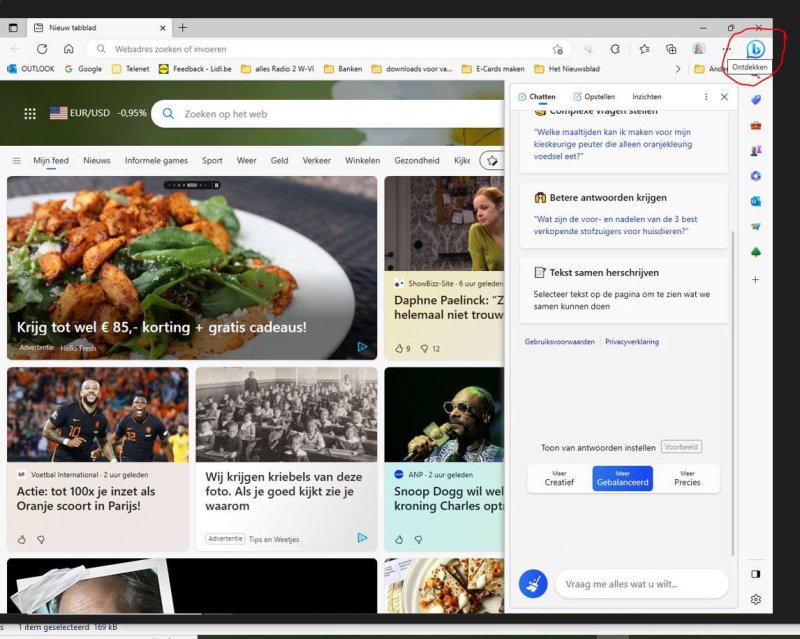This screenshot has height=639, width=800.
Task: Select the Meer Precies tone option
Action: pos(687,478)
